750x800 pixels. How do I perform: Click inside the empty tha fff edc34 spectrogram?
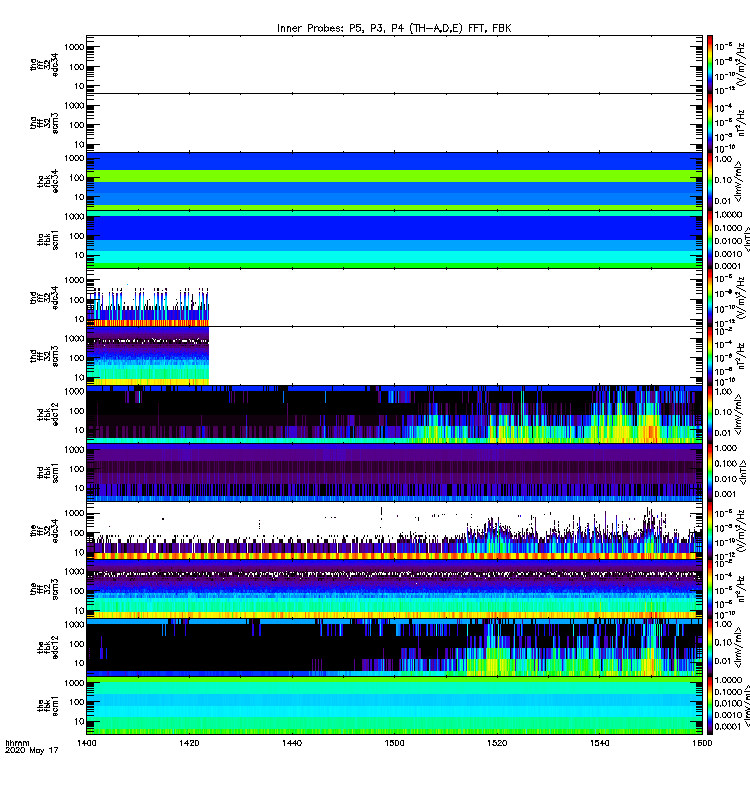click(394, 64)
